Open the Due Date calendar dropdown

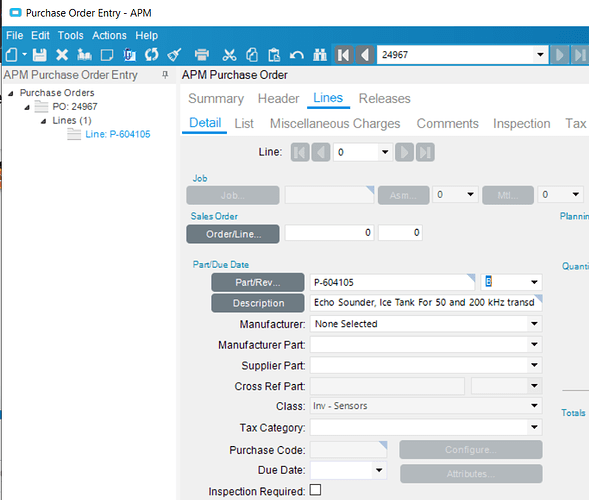tap(379, 470)
